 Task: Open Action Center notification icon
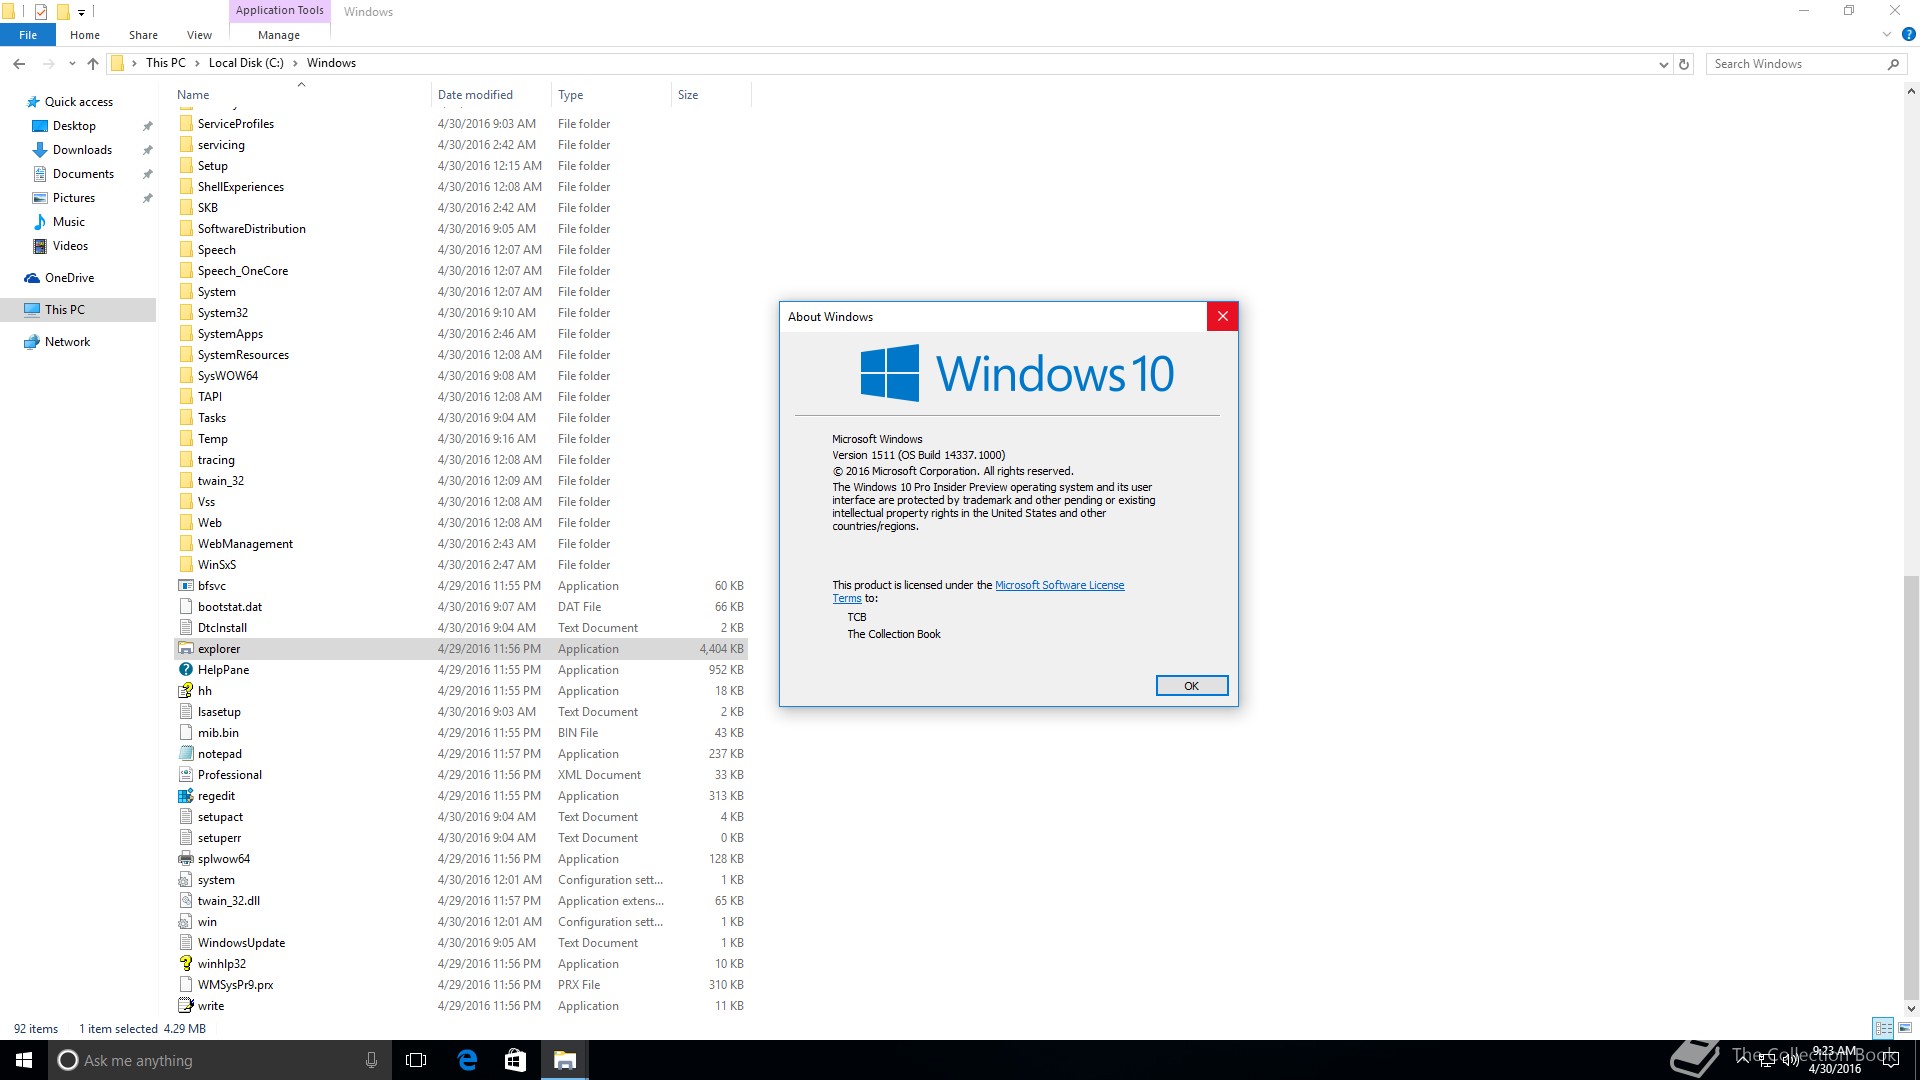(x=1891, y=1060)
